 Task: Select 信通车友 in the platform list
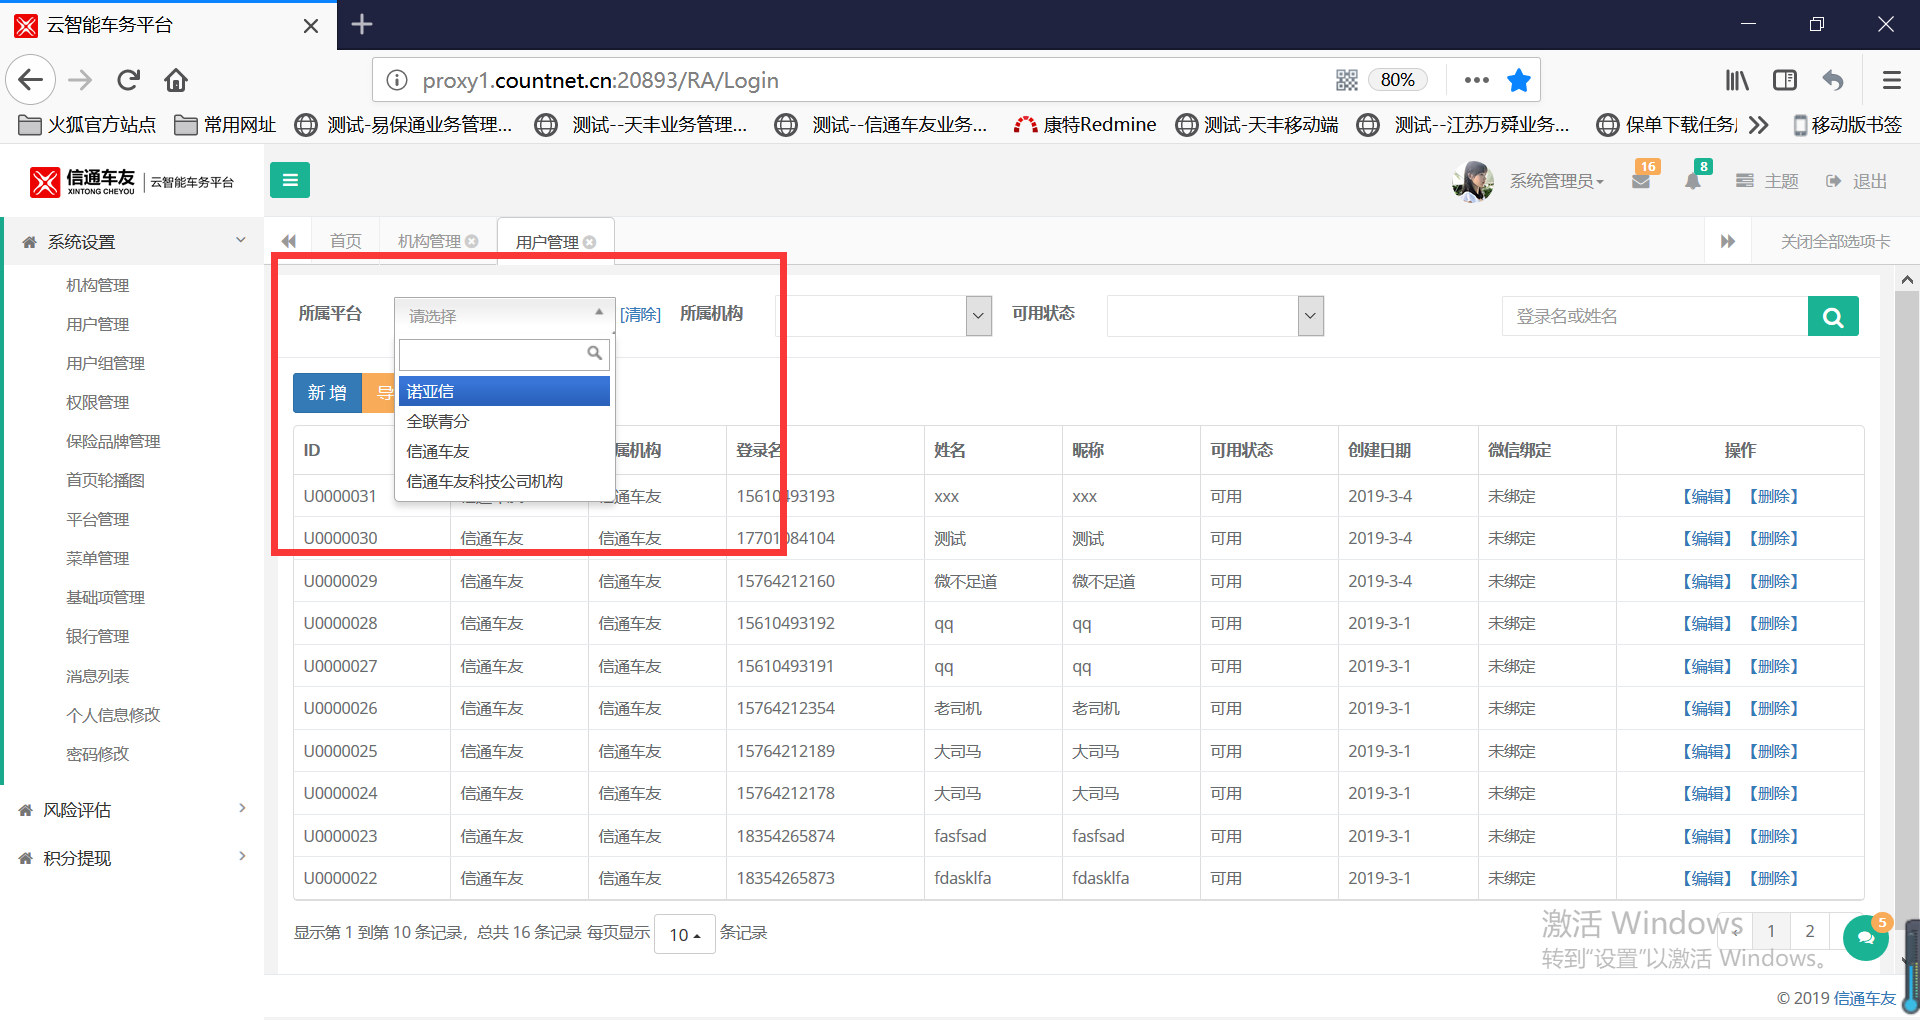coord(504,451)
